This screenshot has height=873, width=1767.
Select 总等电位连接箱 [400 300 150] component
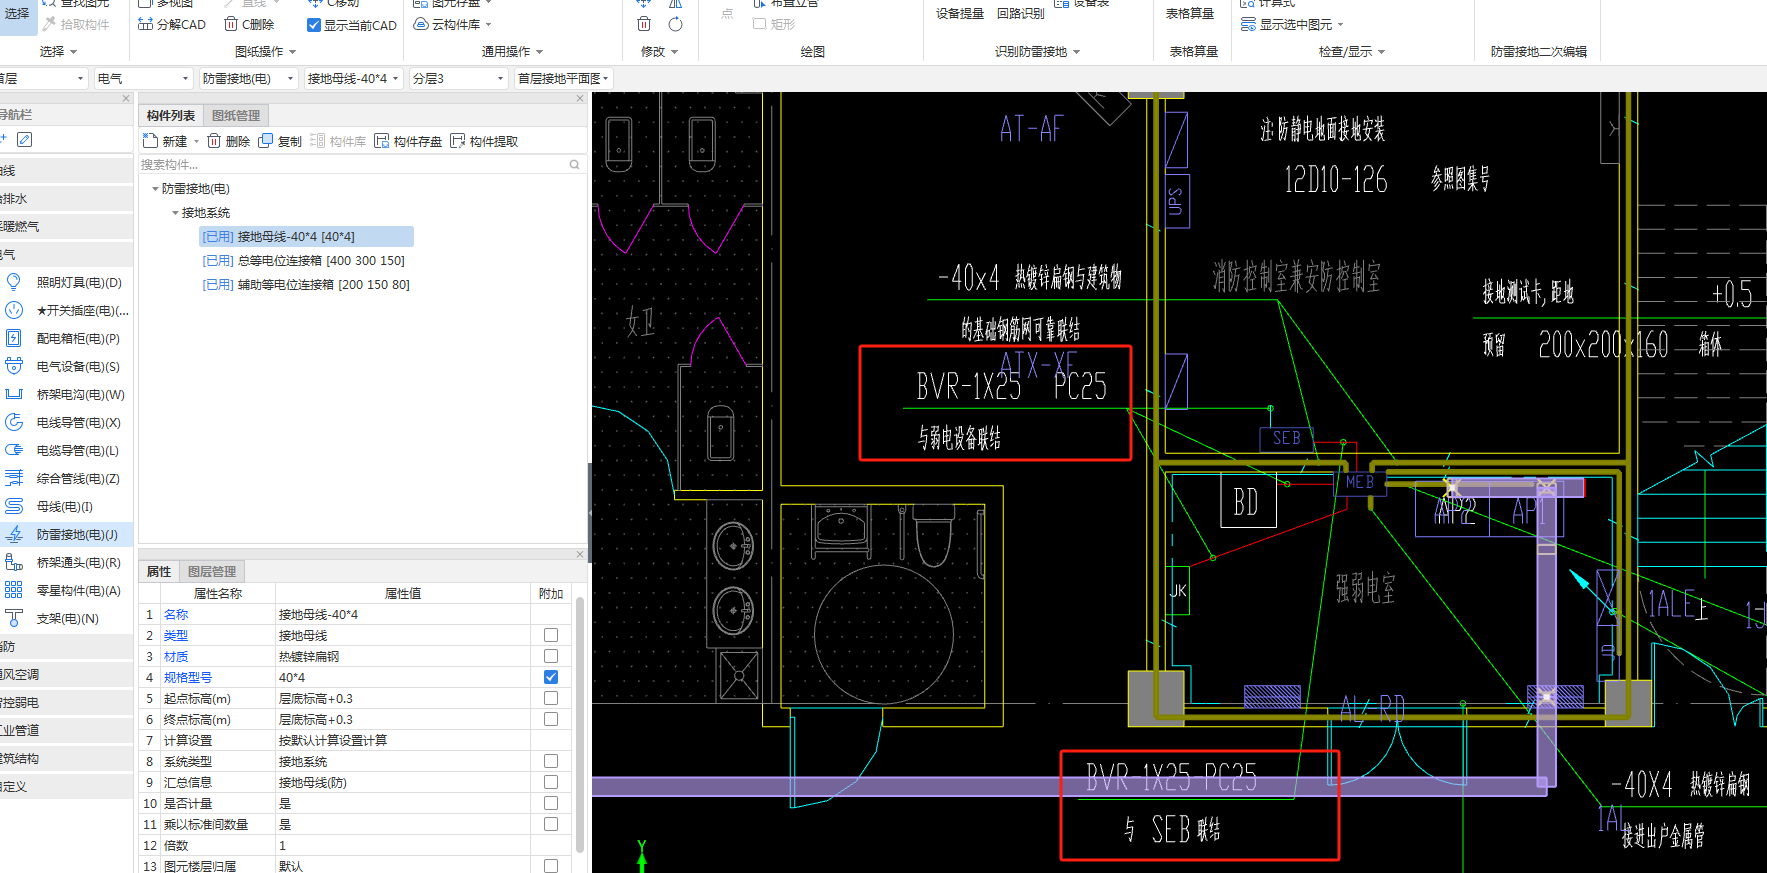pos(304,261)
